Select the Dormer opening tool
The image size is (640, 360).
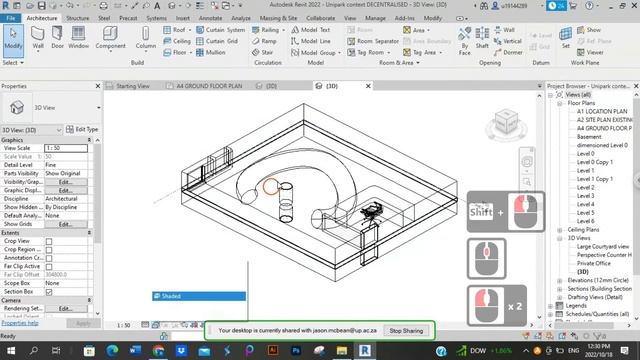click(508, 53)
